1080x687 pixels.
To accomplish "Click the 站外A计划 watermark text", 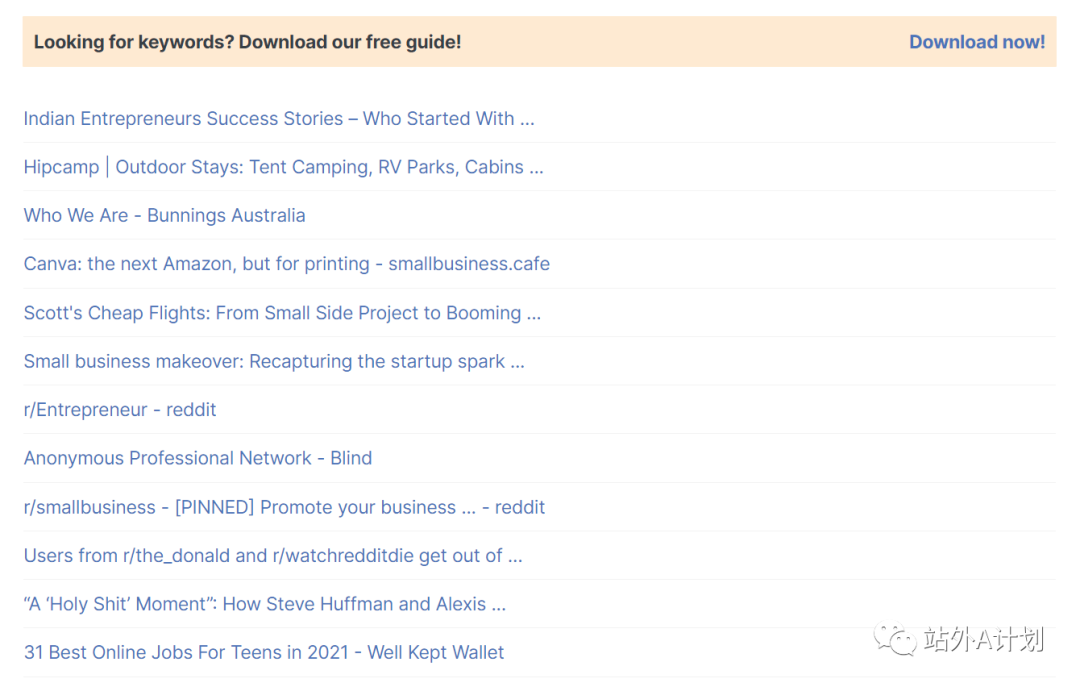I will [983, 640].
